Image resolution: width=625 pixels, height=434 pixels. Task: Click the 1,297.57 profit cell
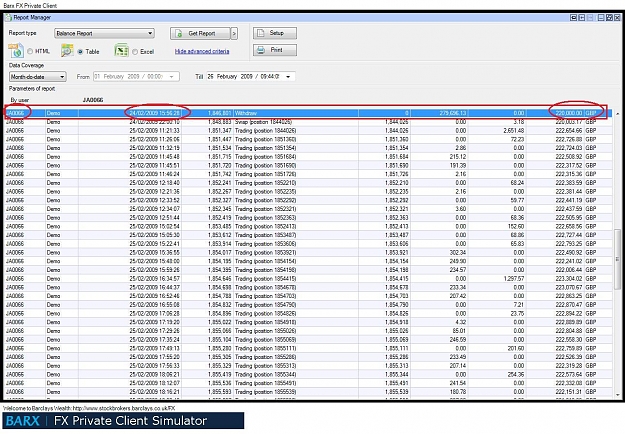tap(514, 279)
